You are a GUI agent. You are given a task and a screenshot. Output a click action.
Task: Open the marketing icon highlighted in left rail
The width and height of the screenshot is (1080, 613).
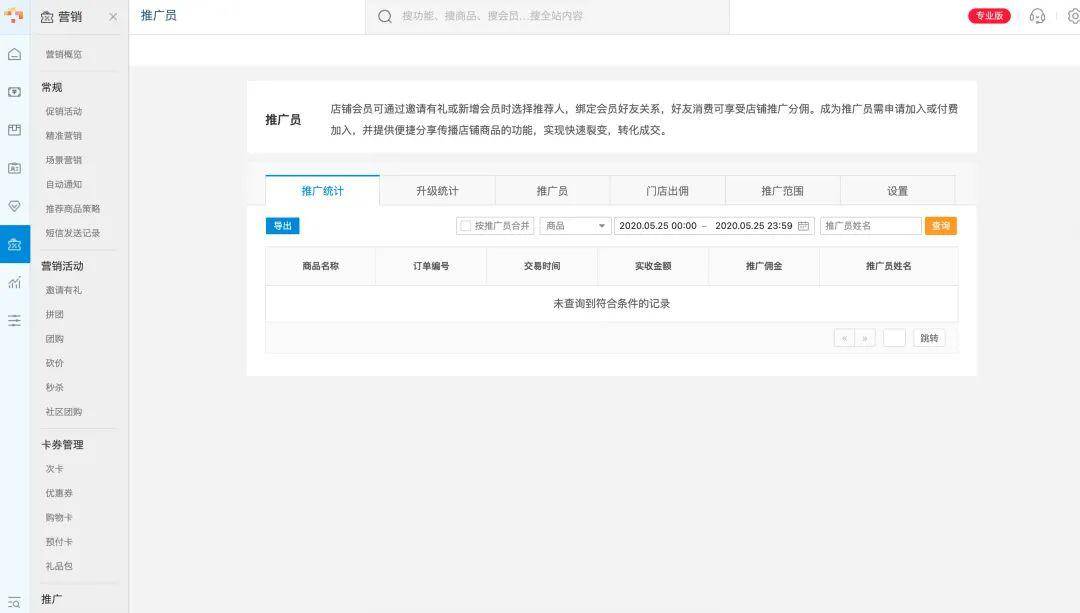point(14,244)
